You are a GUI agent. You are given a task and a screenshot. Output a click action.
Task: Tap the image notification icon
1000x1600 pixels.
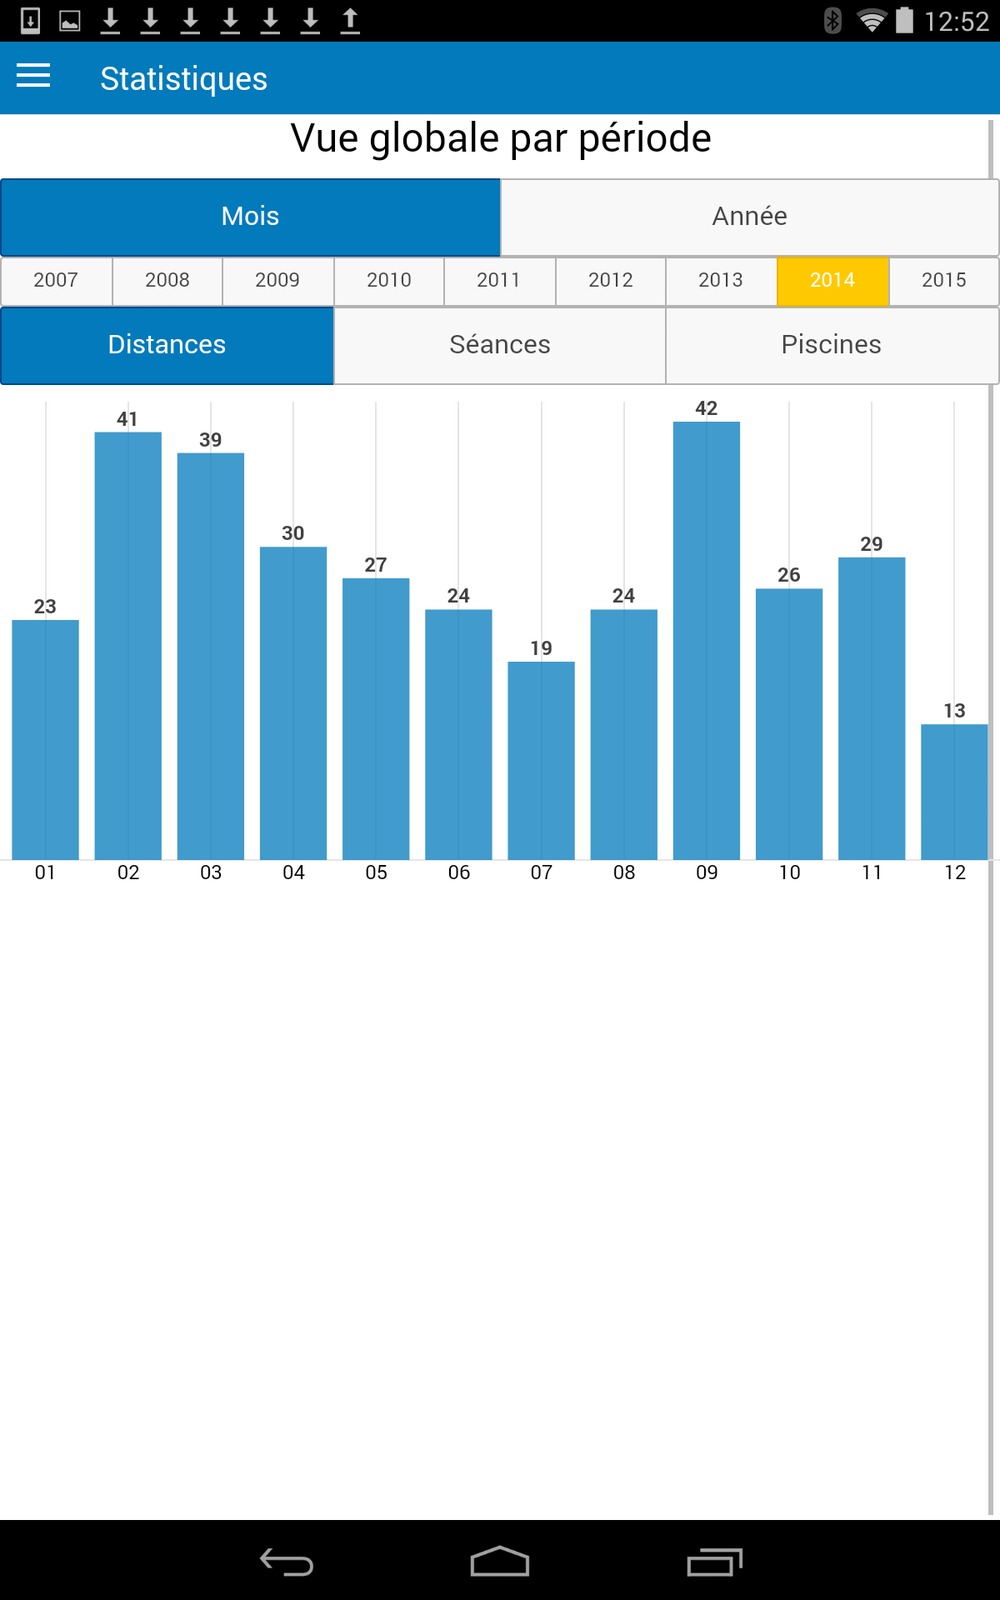pyautogui.click(x=70, y=20)
